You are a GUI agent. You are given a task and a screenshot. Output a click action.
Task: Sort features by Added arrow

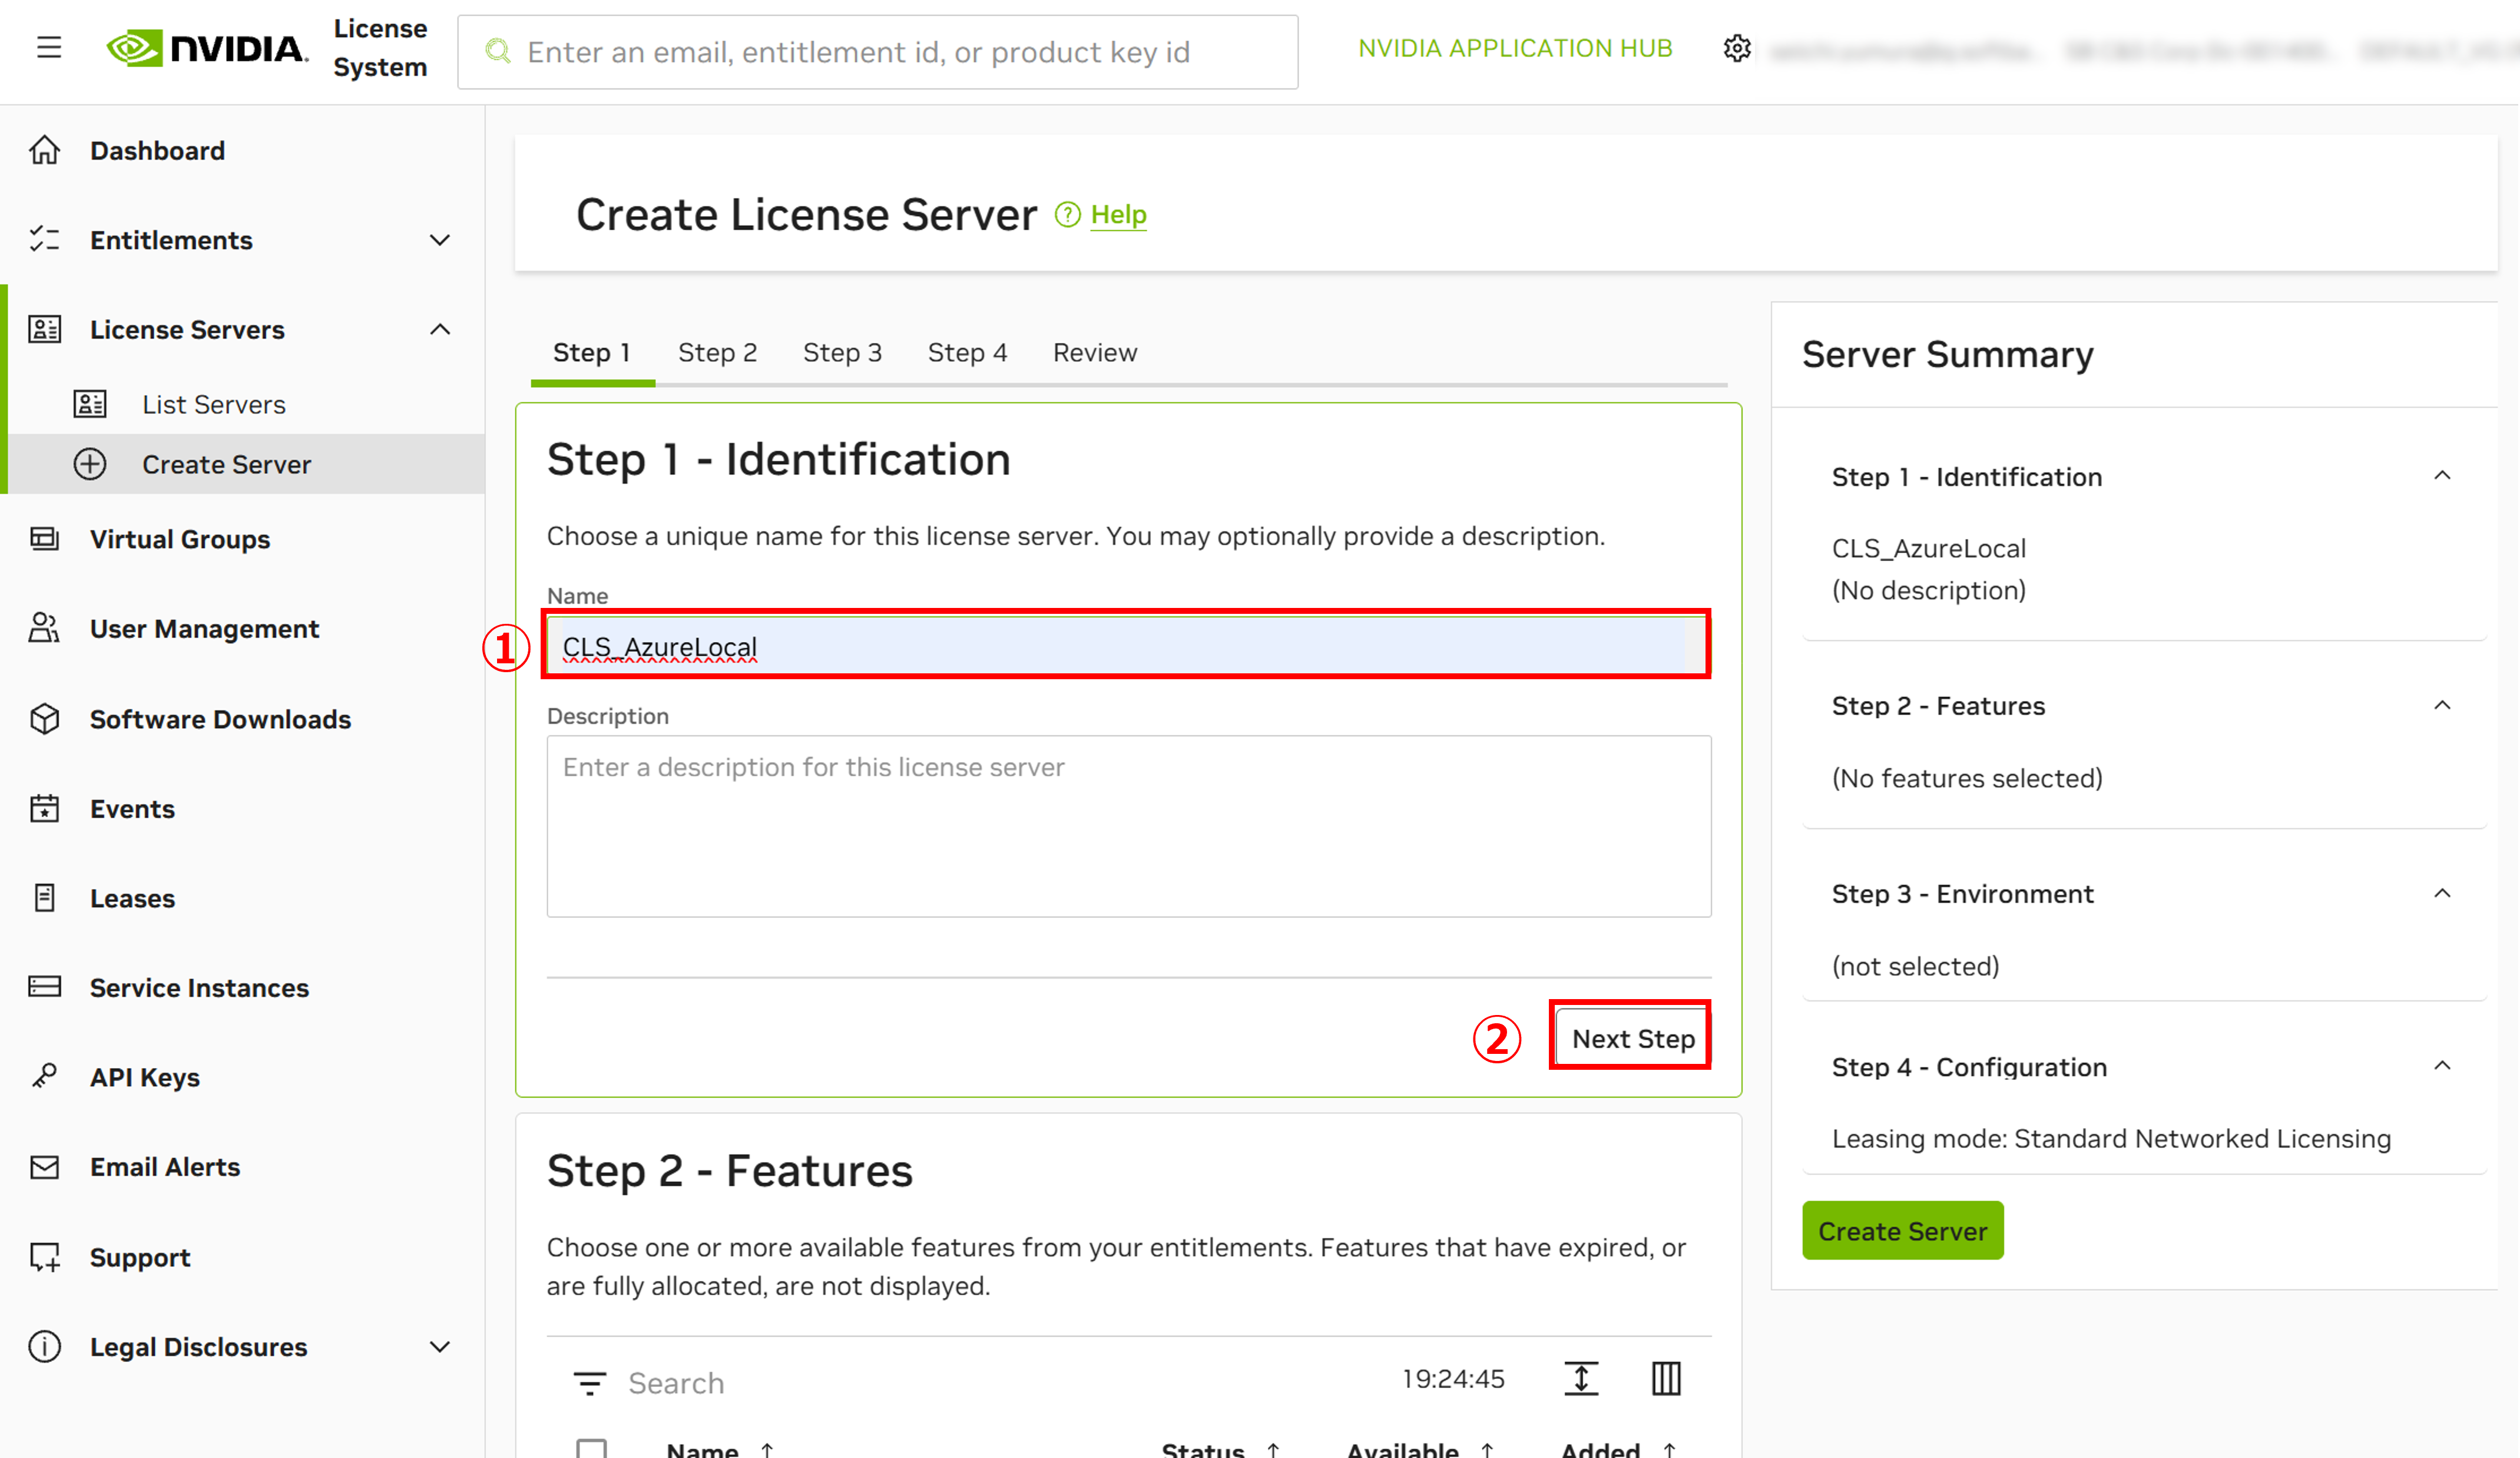(1669, 1449)
